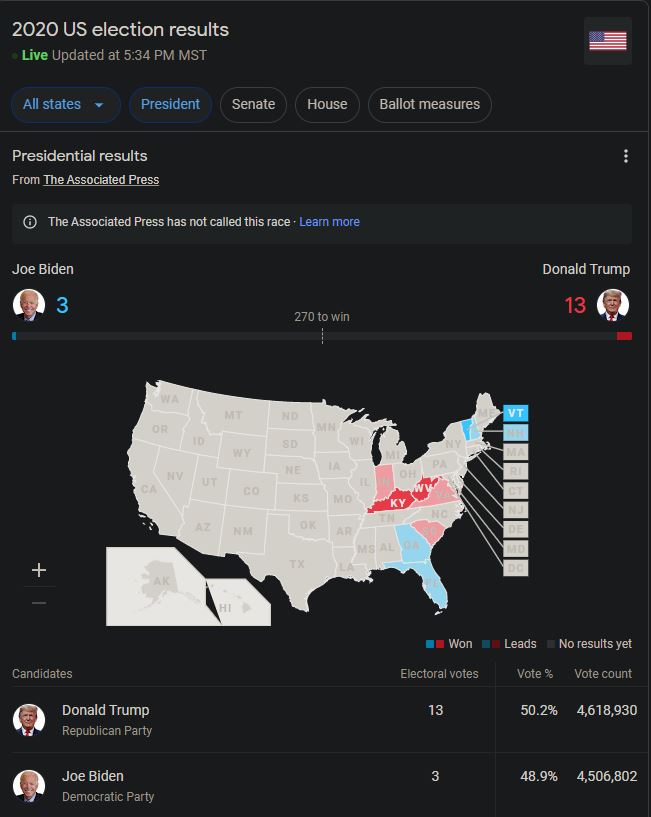The height and width of the screenshot is (817, 651).
Task: Click the info icon in AP notice
Action: tap(30, 222)
